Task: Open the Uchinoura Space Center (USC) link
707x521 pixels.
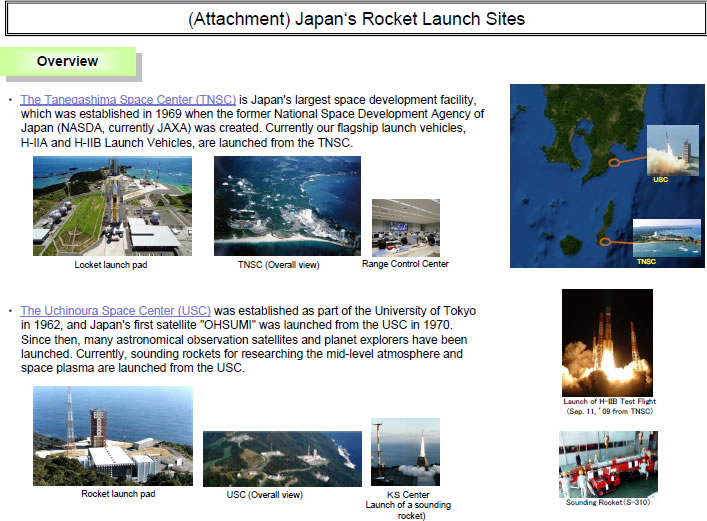Action: [115, 311]
